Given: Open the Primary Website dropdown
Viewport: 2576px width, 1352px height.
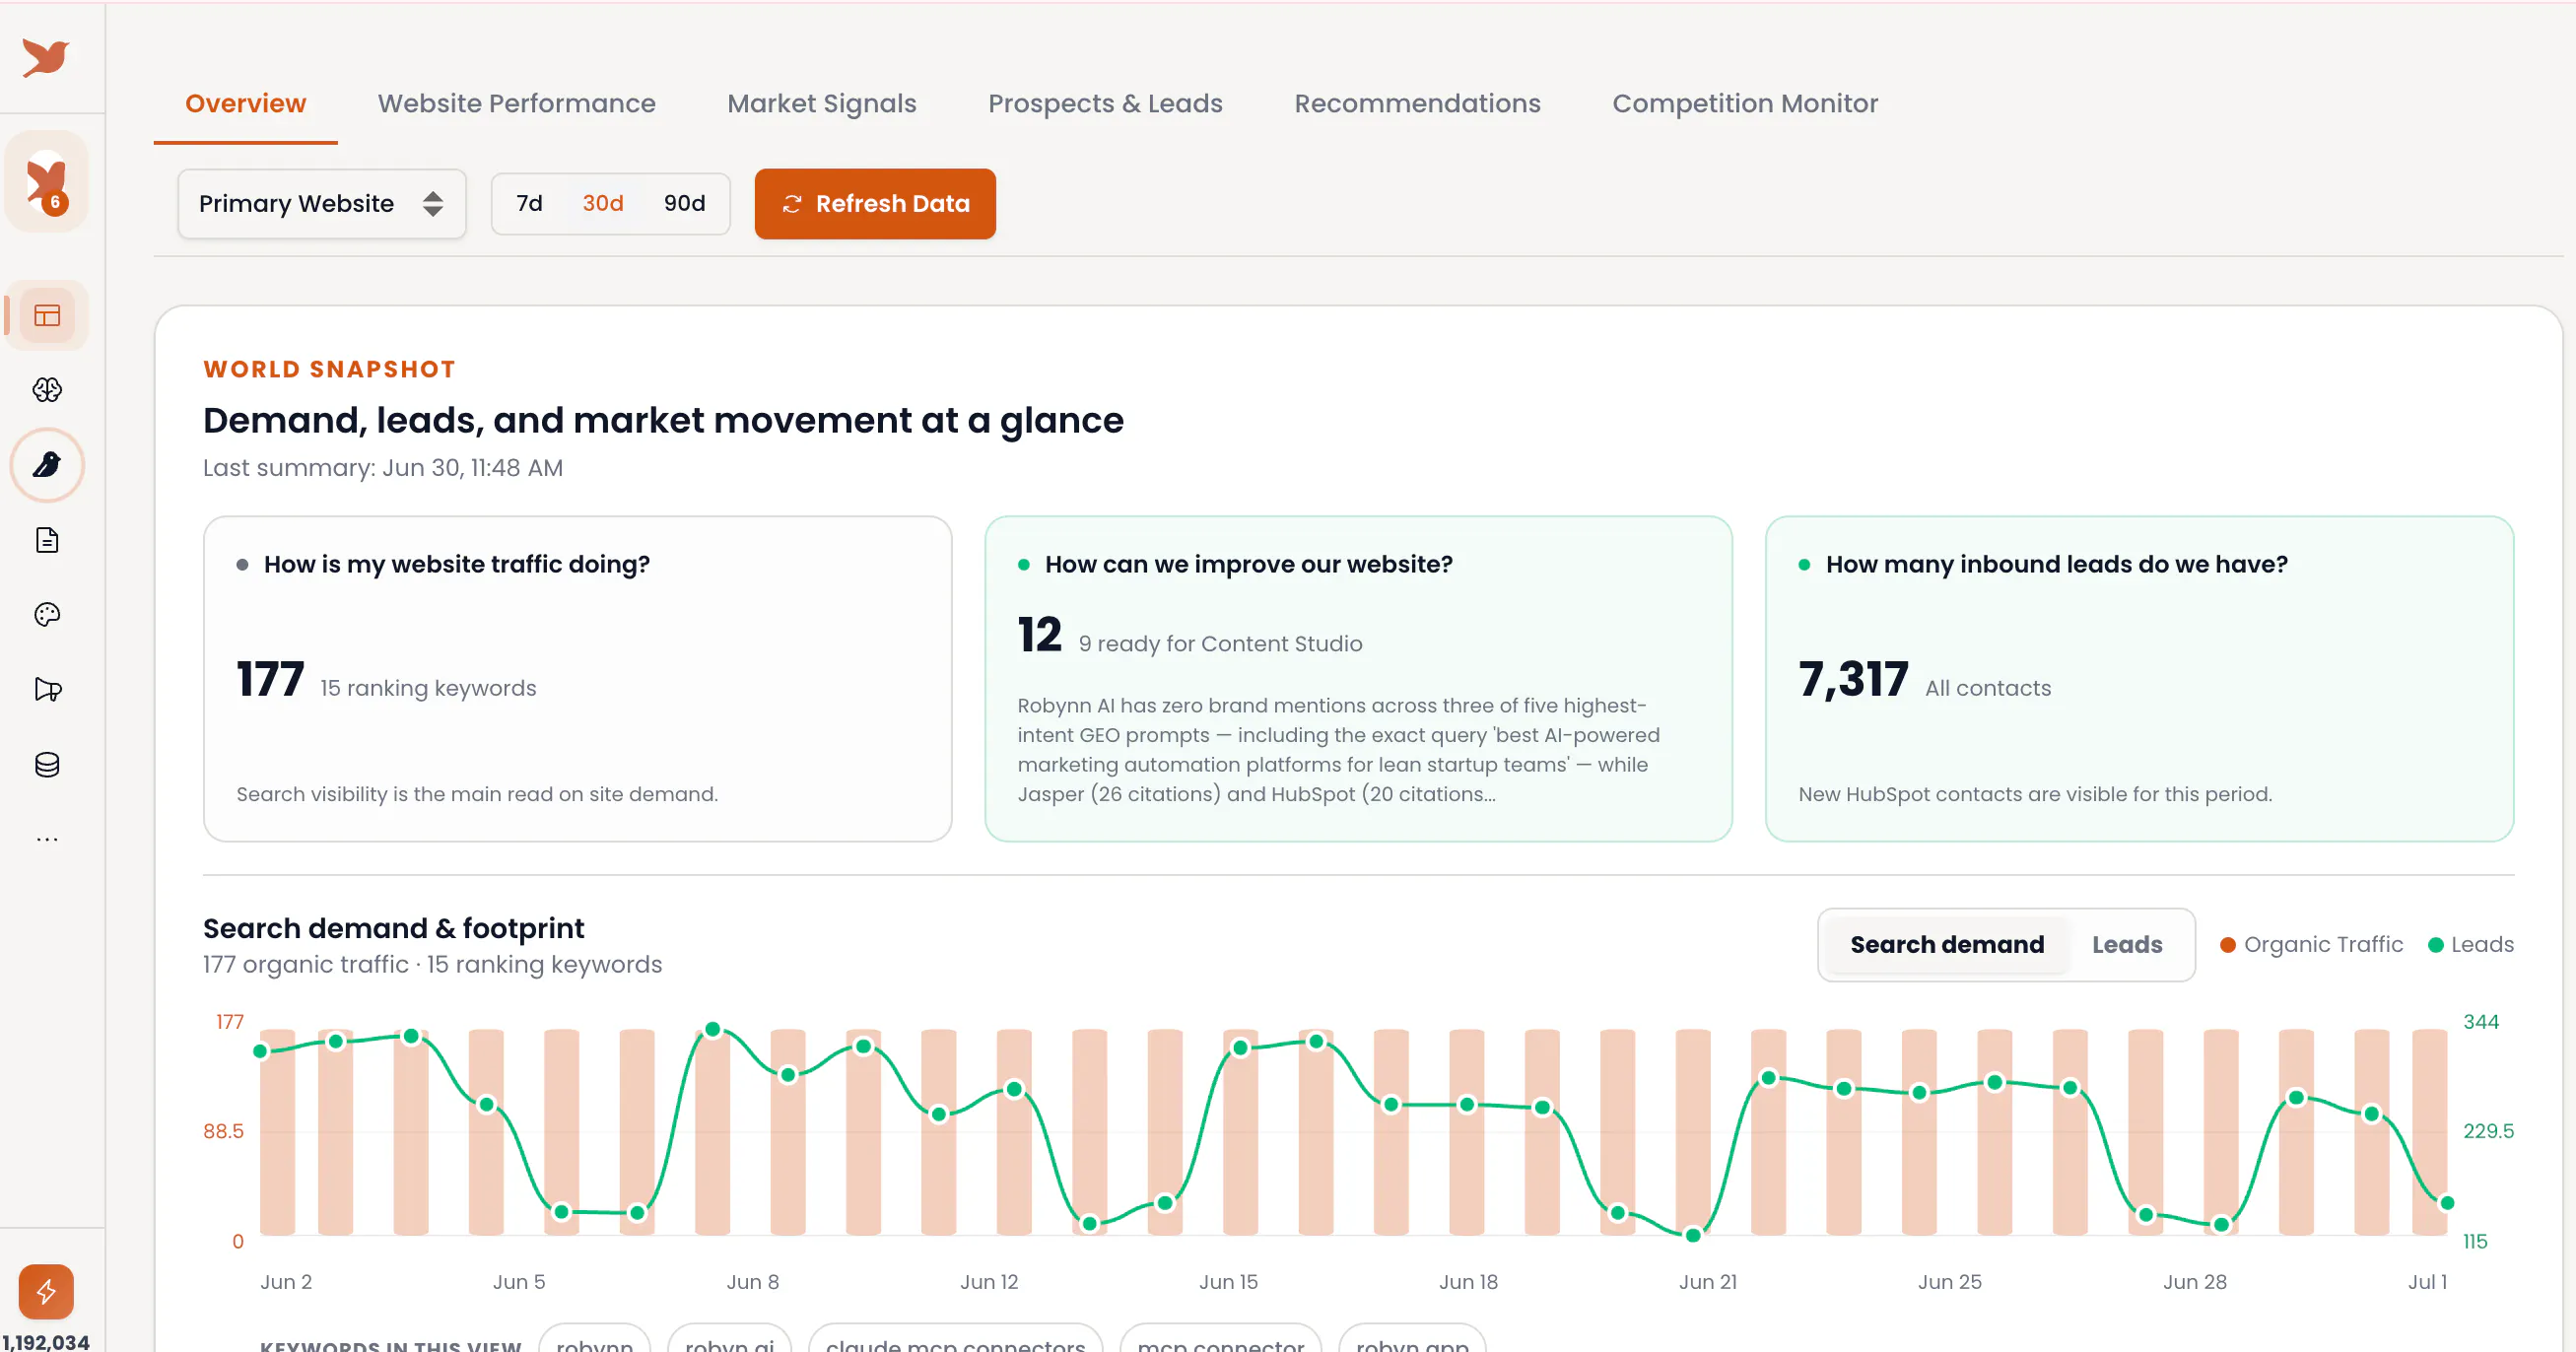Looking at the screenshot, I should coord(322,204).
